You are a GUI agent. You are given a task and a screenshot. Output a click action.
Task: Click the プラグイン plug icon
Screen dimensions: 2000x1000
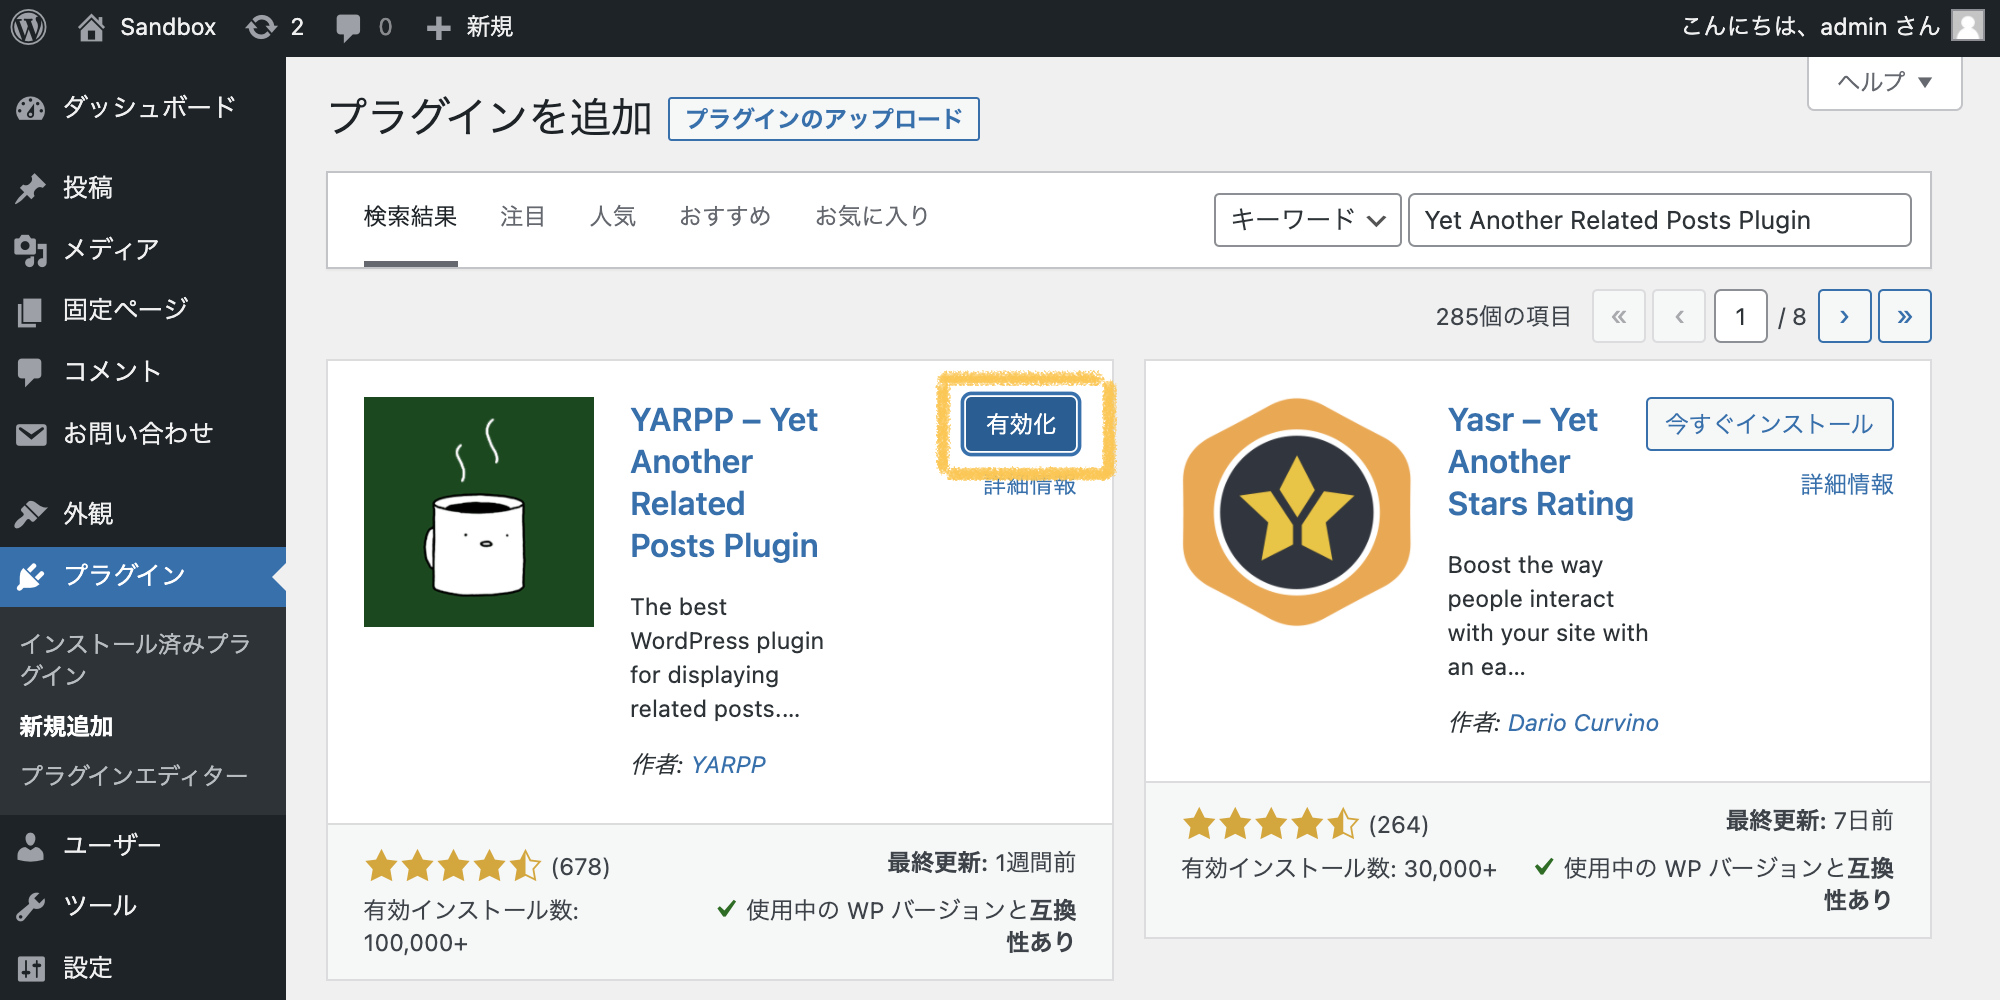click(x=31, y=576)
